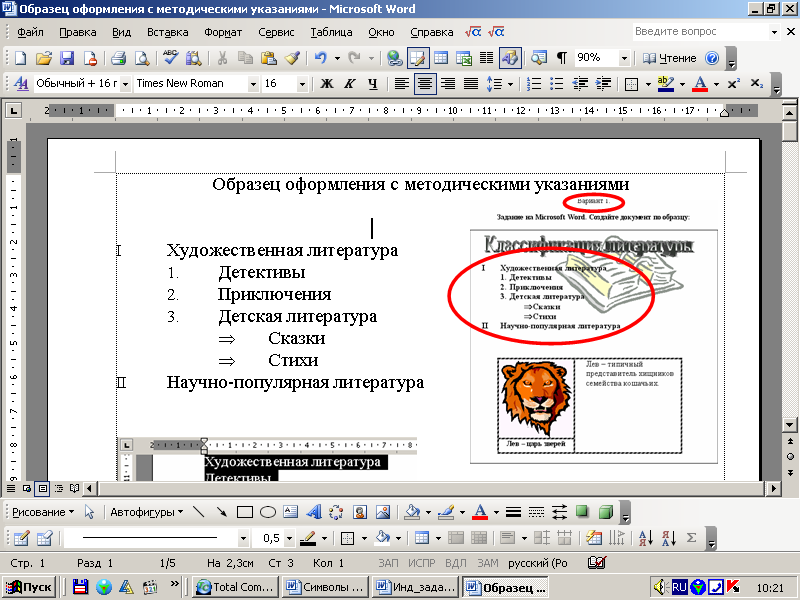Open the Формат menu
This screenshot has height=600, width=800.
[223, 32]
